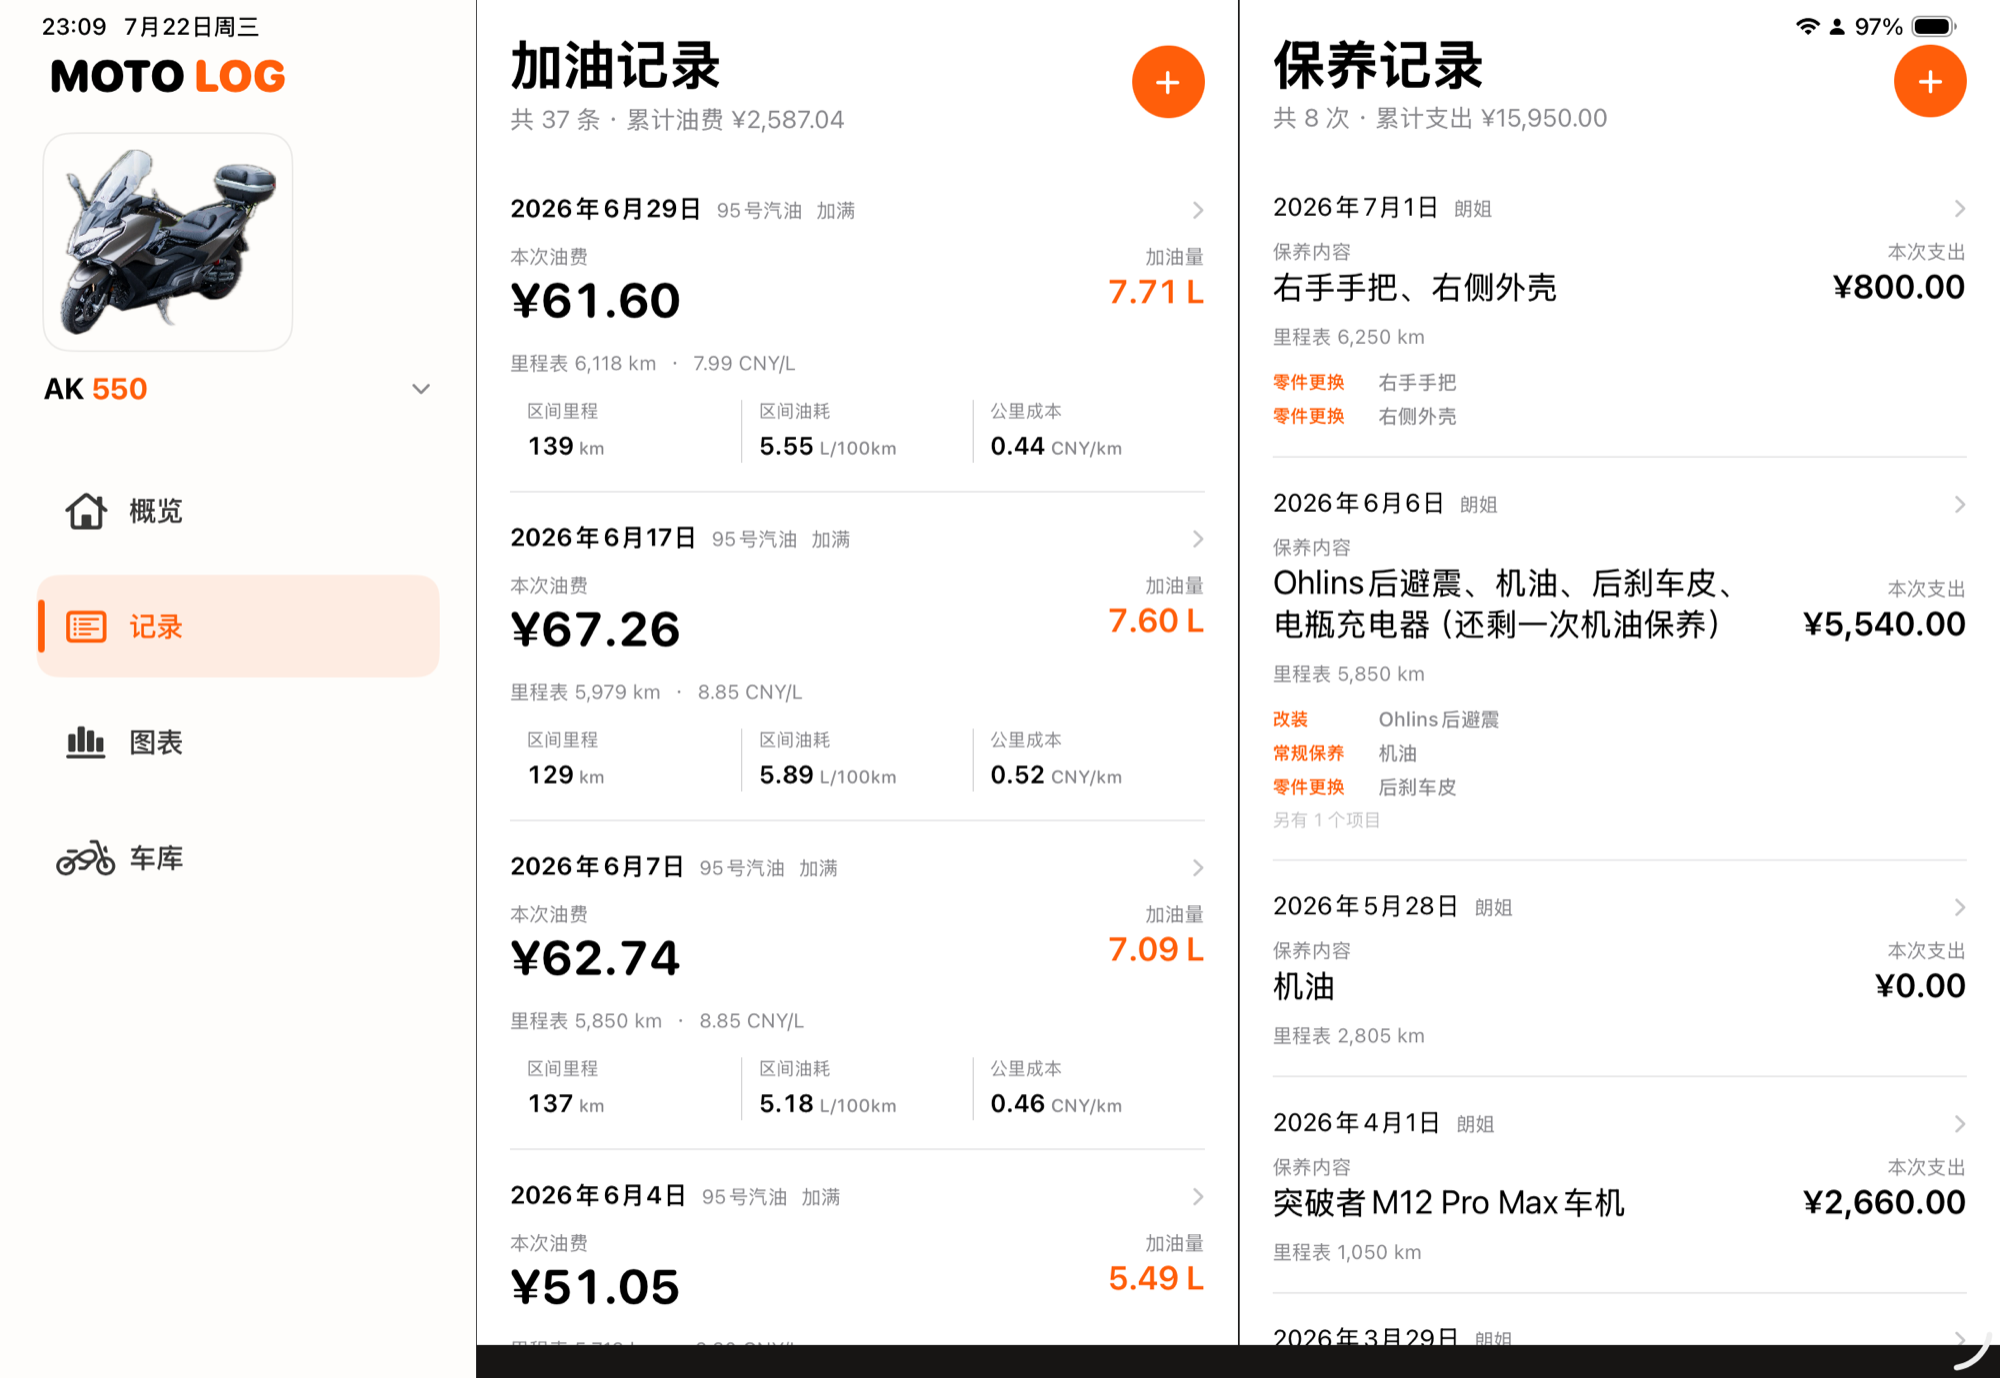Click 137 km interval distance value
Viewport: 2000px width, 1378px height.
[566, 1105]
